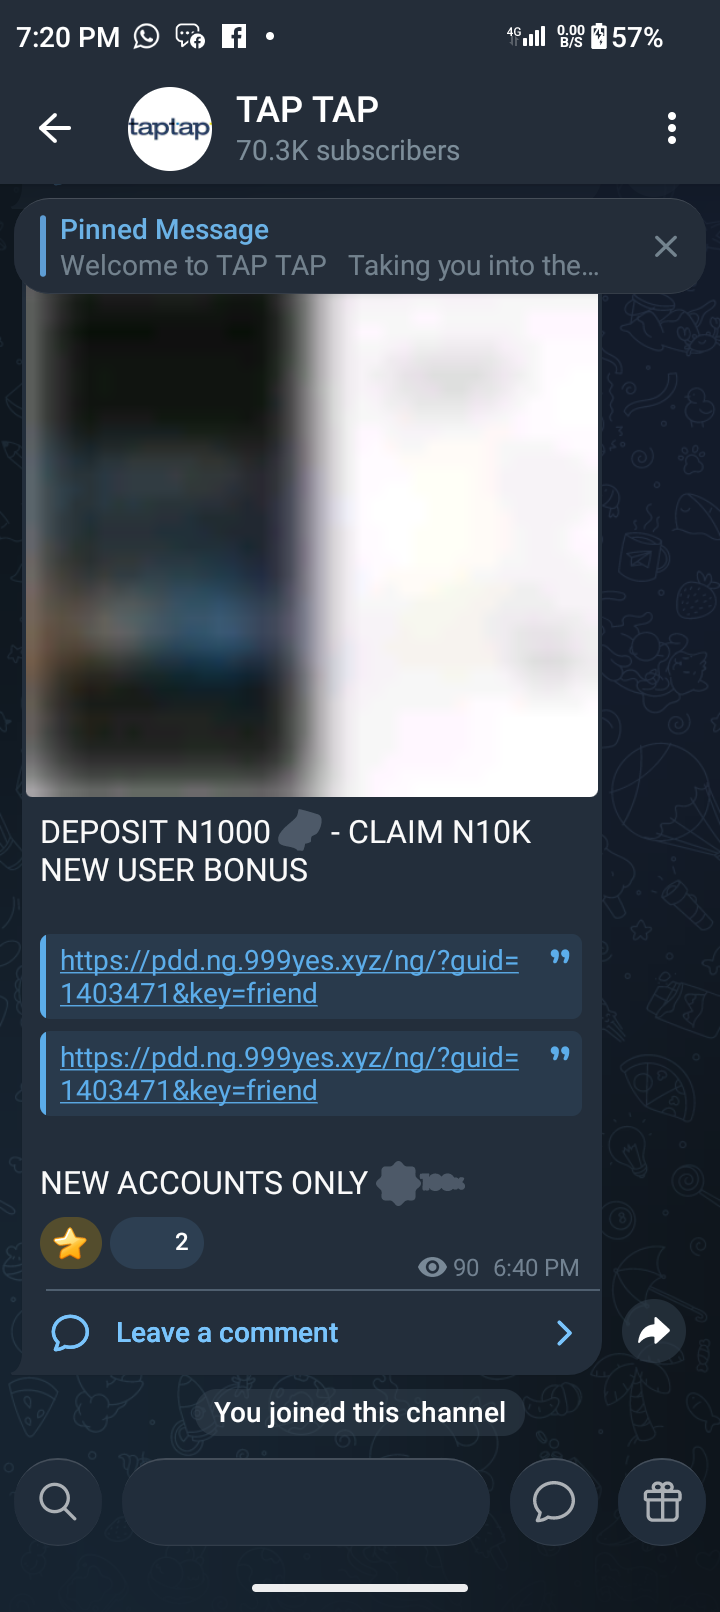Toggle the star reaction on the post

tap(71, 1243)
